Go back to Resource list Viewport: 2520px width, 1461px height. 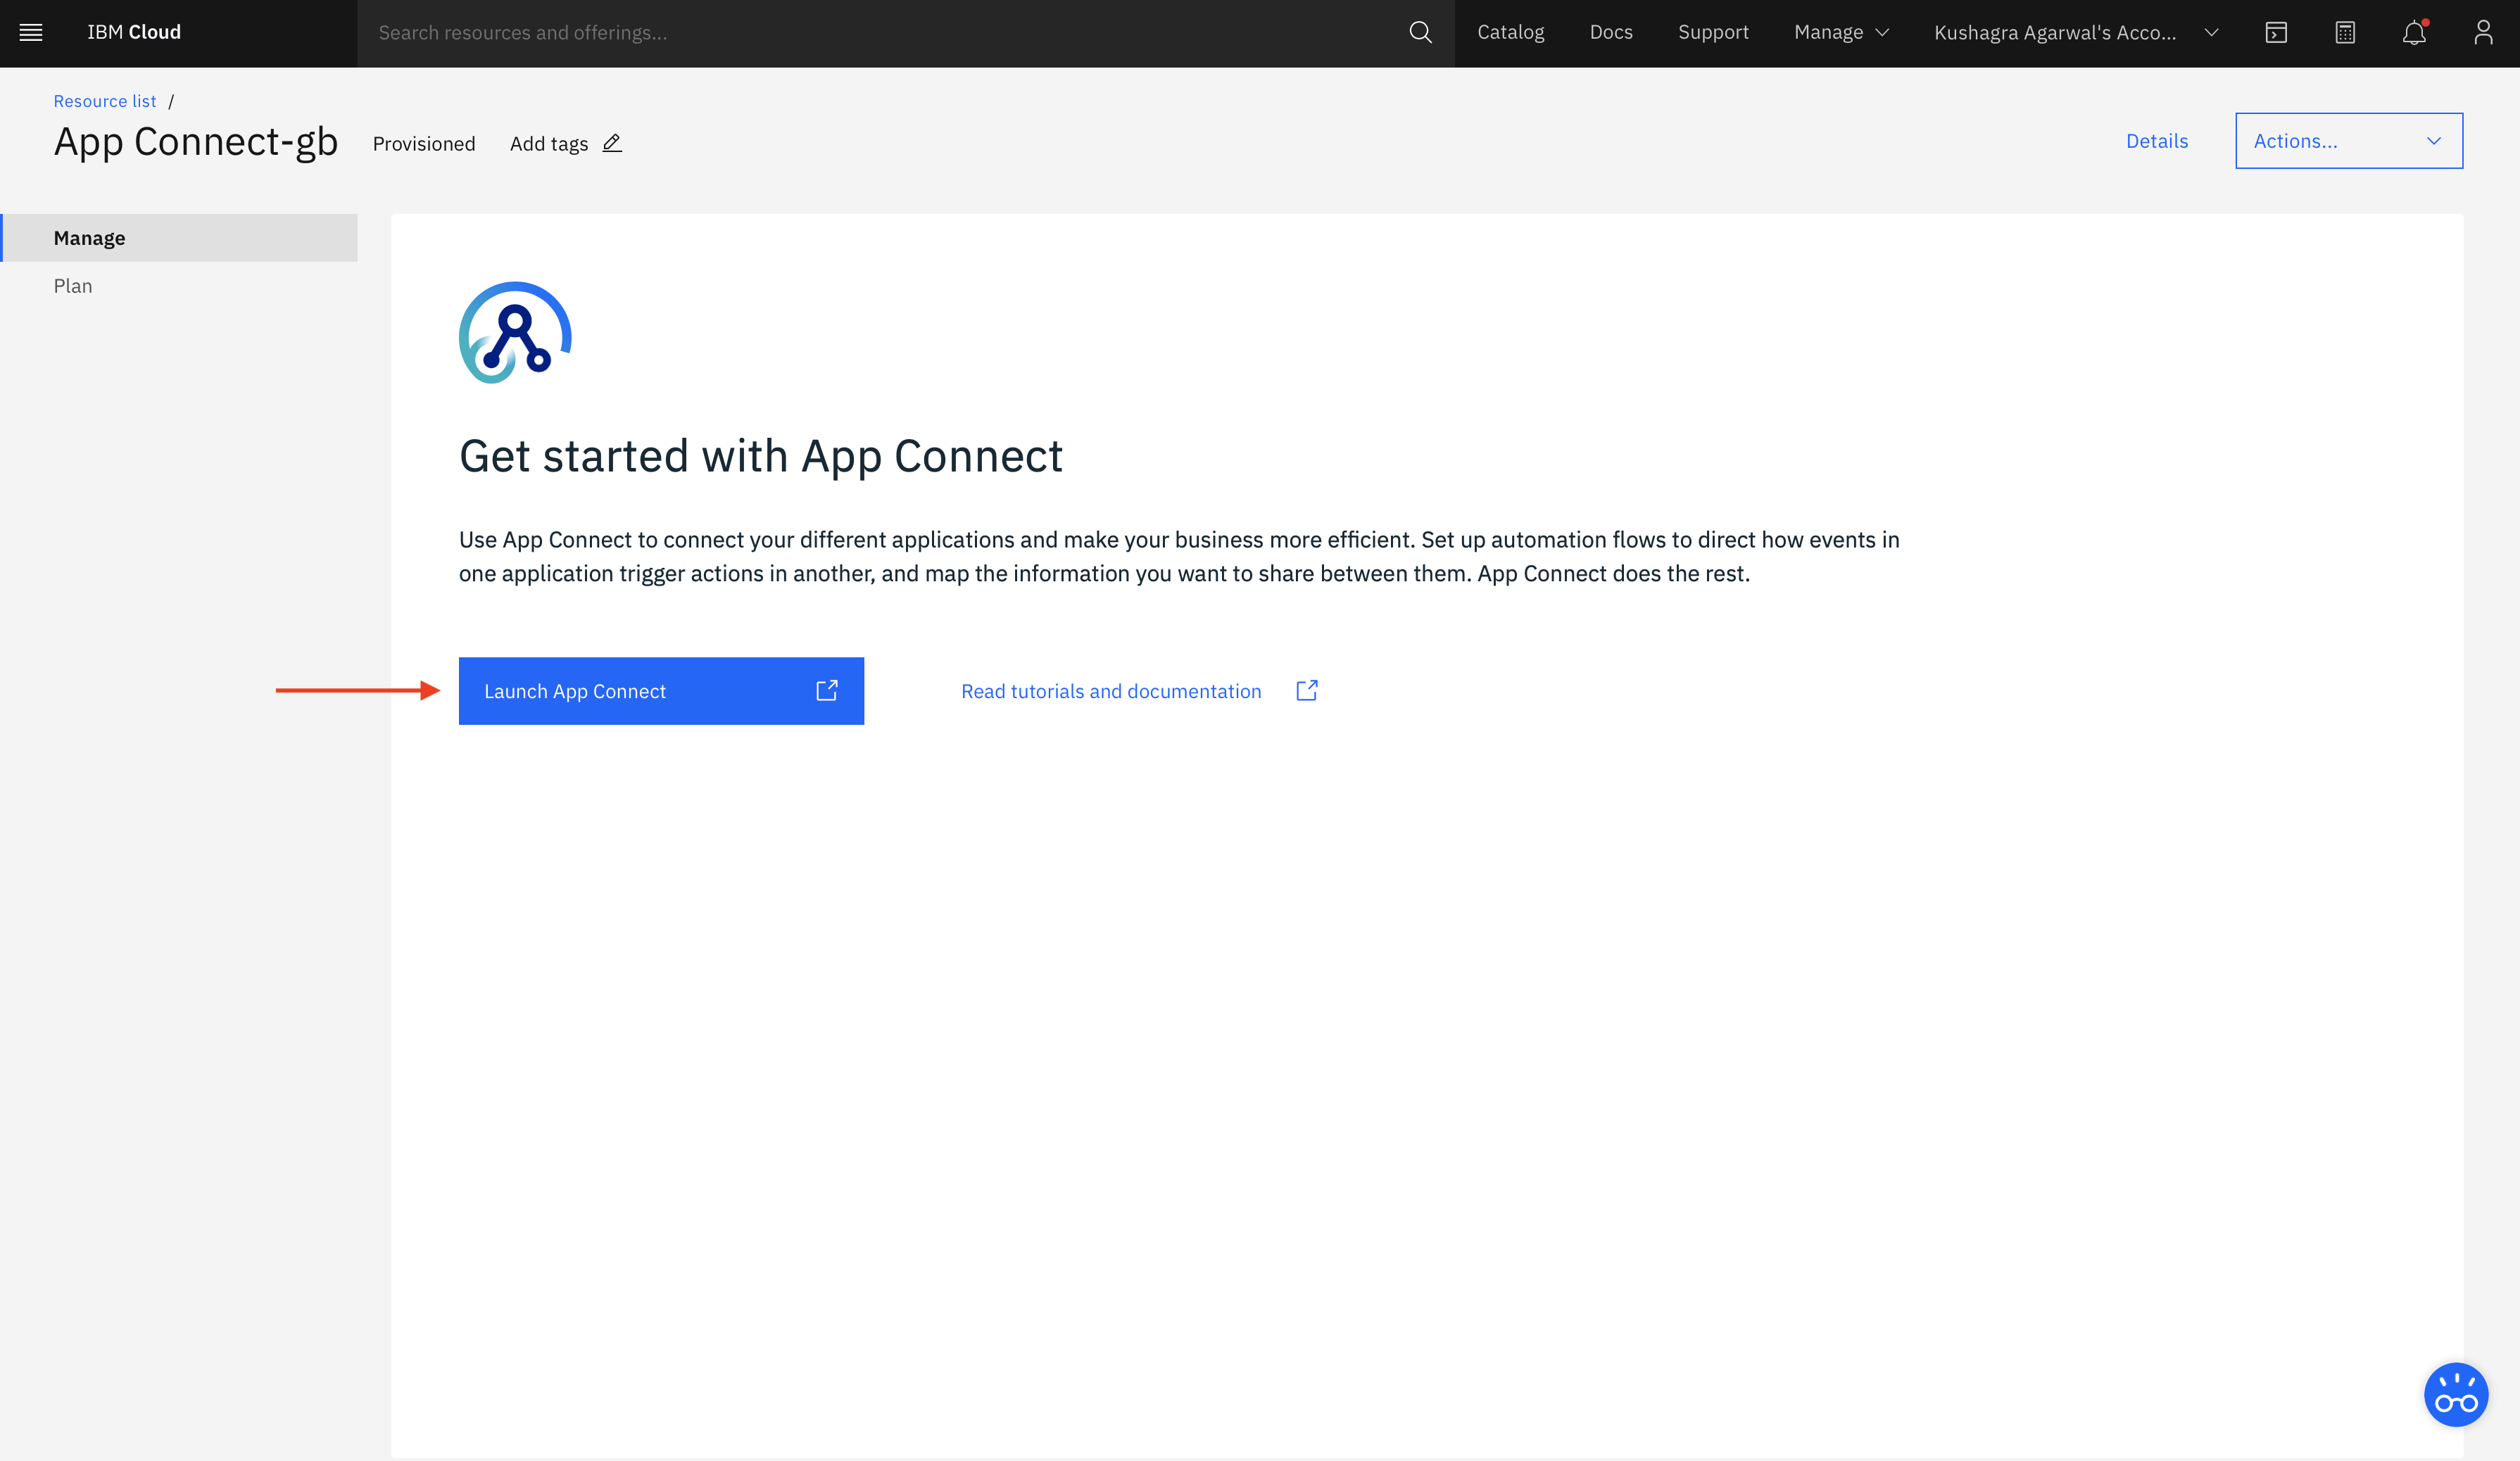point(105,101)
